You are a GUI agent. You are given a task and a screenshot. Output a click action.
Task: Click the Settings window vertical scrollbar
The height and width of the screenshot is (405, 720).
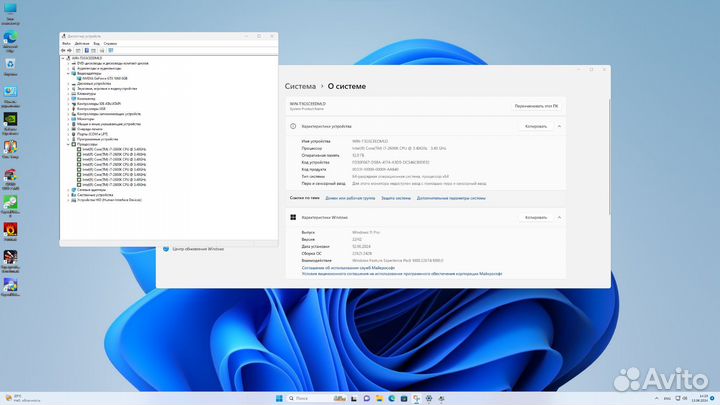[x=609, y=156]
